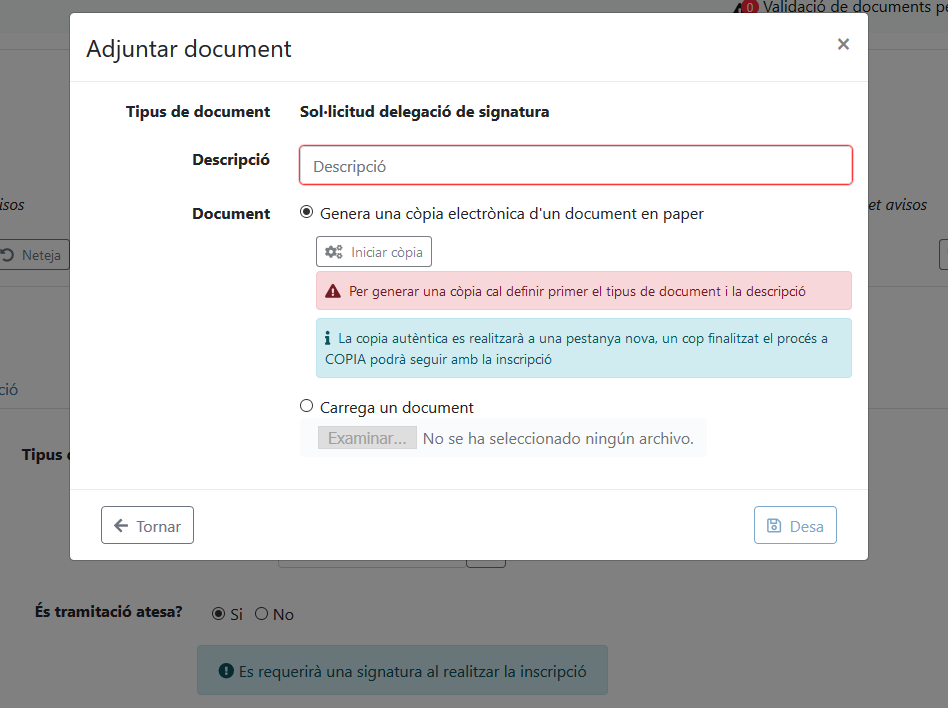Click the info icon in blue alert

328,338
